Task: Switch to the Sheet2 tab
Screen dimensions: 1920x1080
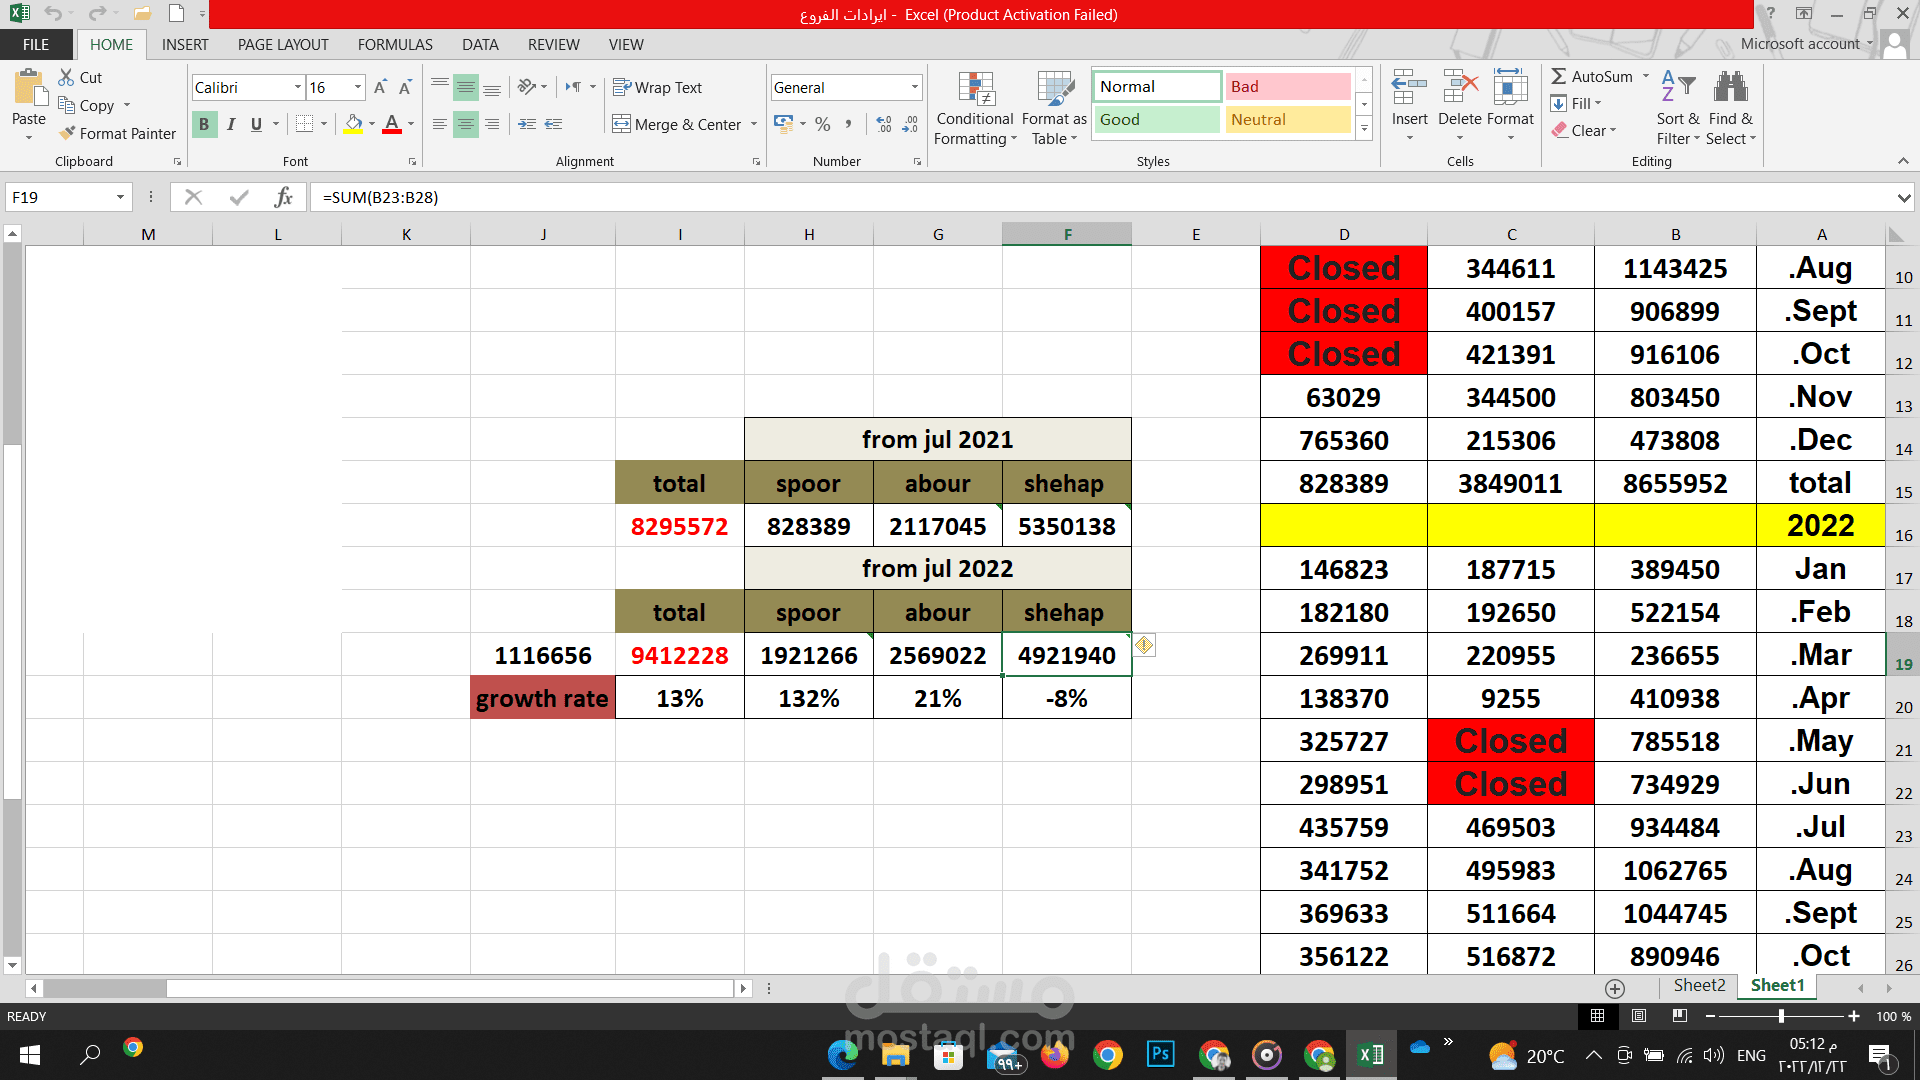Action: (x=1699, y=986)
